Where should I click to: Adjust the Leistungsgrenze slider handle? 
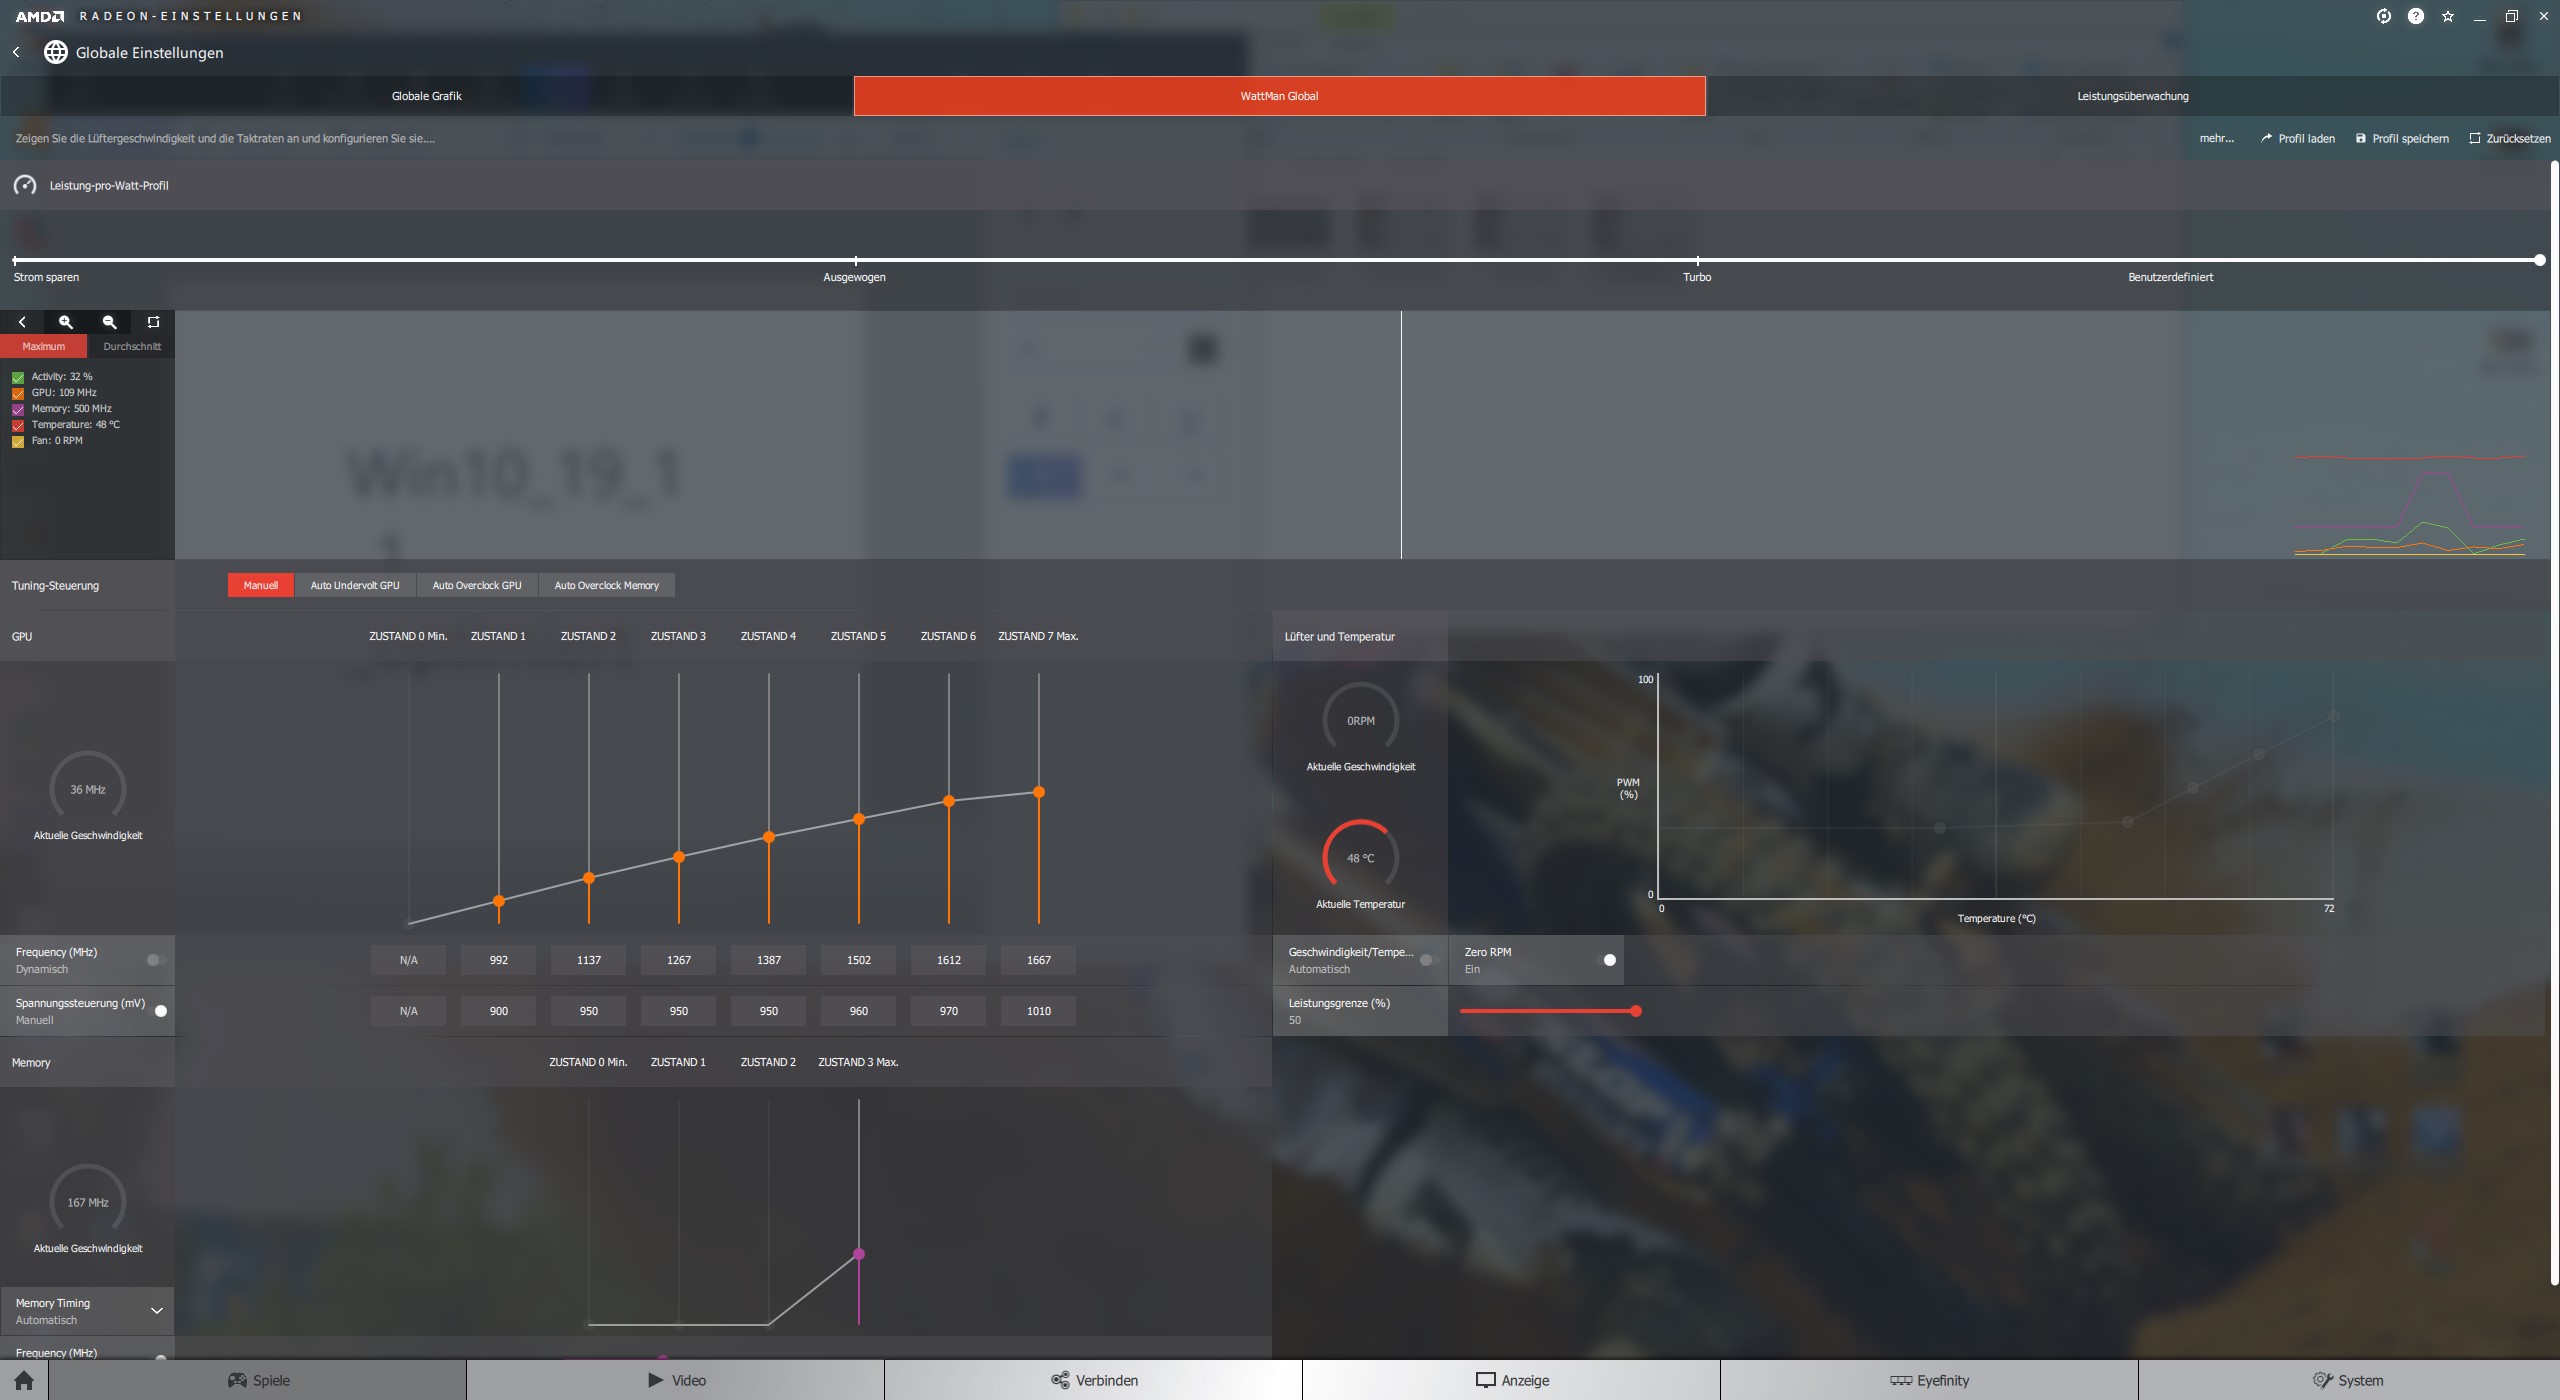pos(1636,1011)
